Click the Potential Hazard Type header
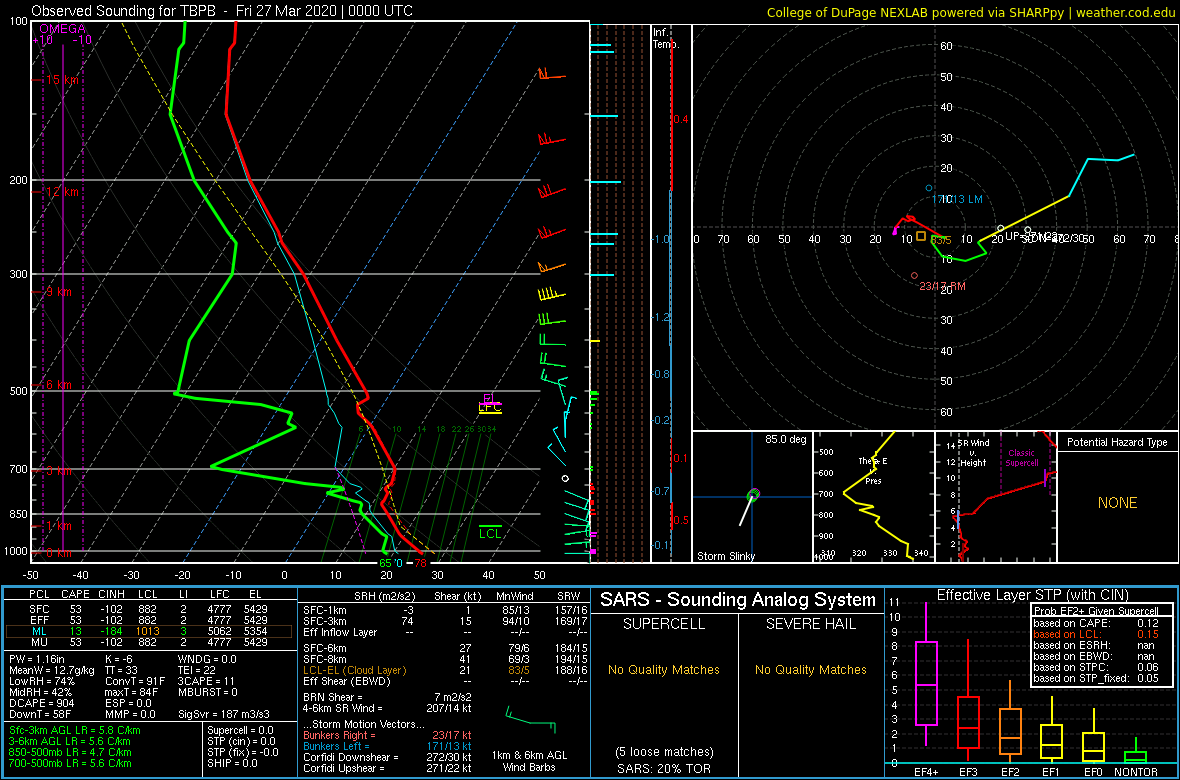The height and width of the screenshot is (780, 1180). coord(1118,443)
